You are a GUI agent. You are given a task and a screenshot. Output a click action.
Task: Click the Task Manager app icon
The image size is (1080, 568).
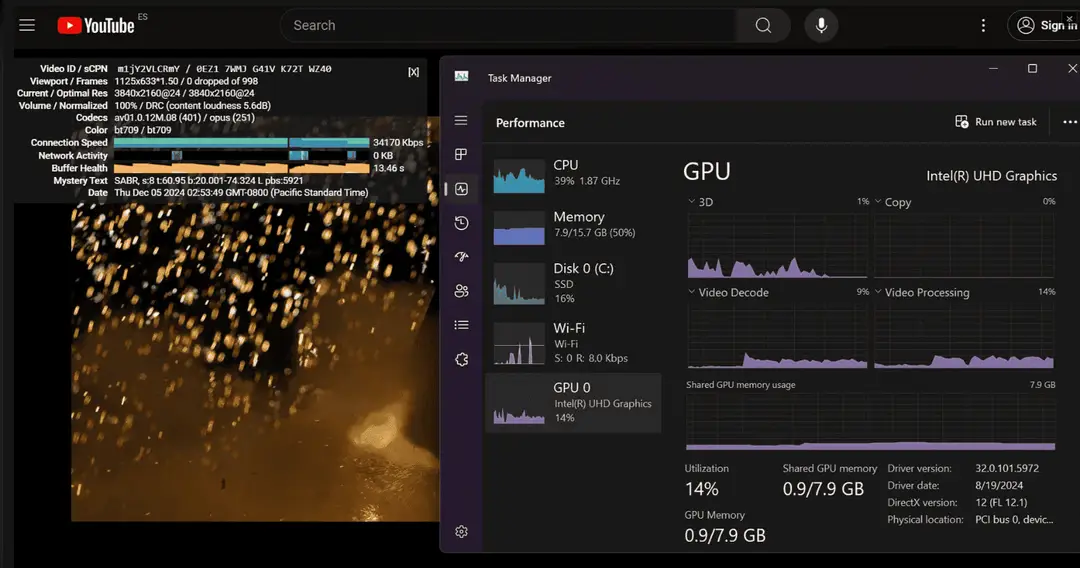click(461, 77)
